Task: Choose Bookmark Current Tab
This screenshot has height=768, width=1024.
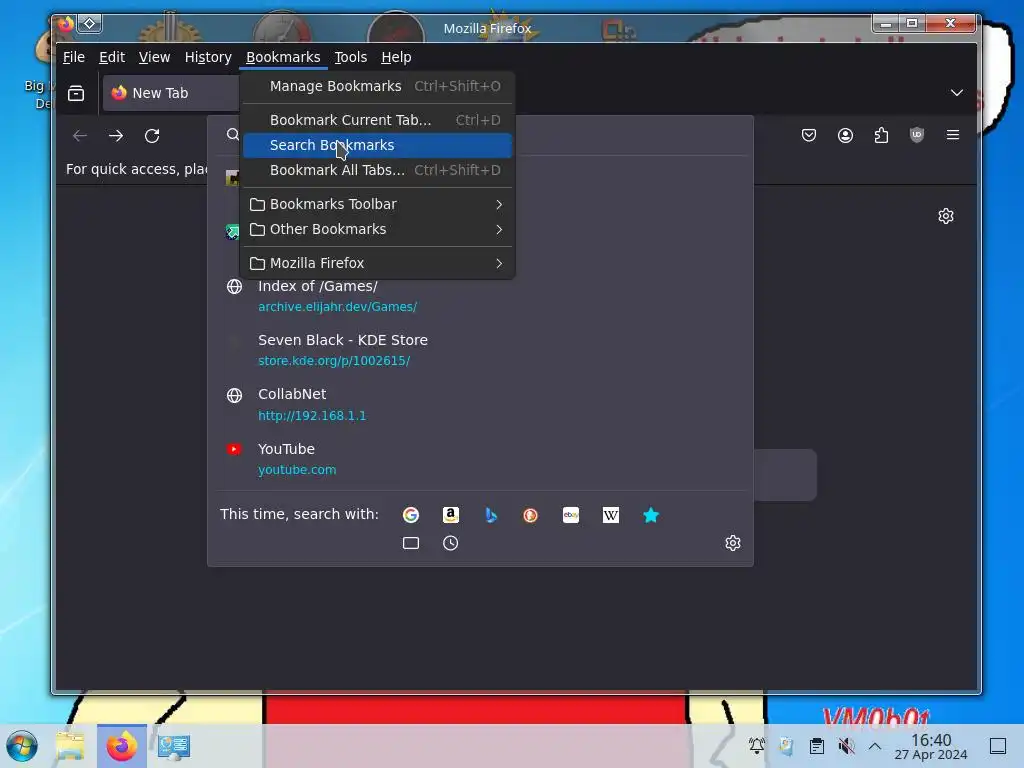Action: point(377,120)
